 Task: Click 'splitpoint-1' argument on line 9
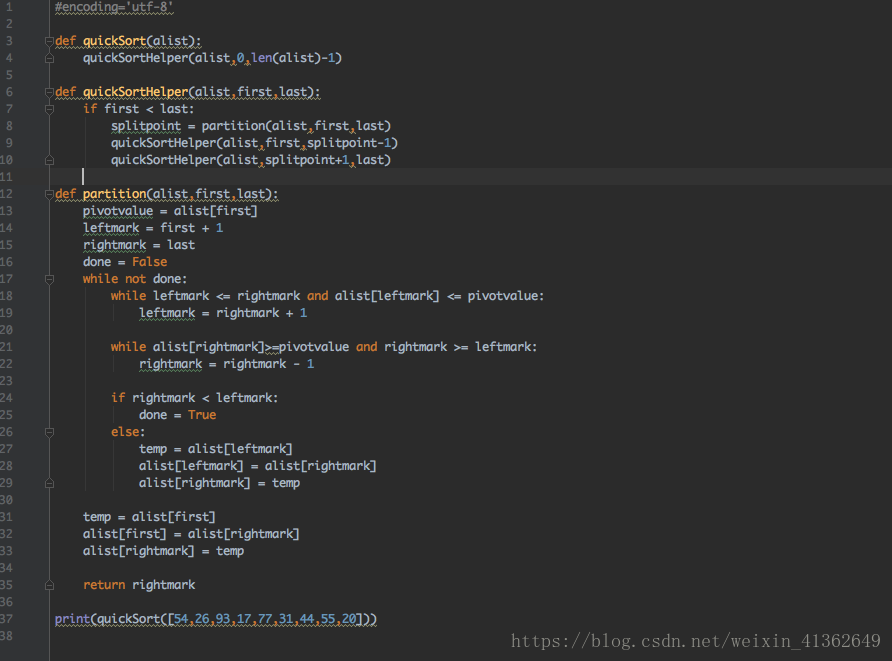pos(349,143)
